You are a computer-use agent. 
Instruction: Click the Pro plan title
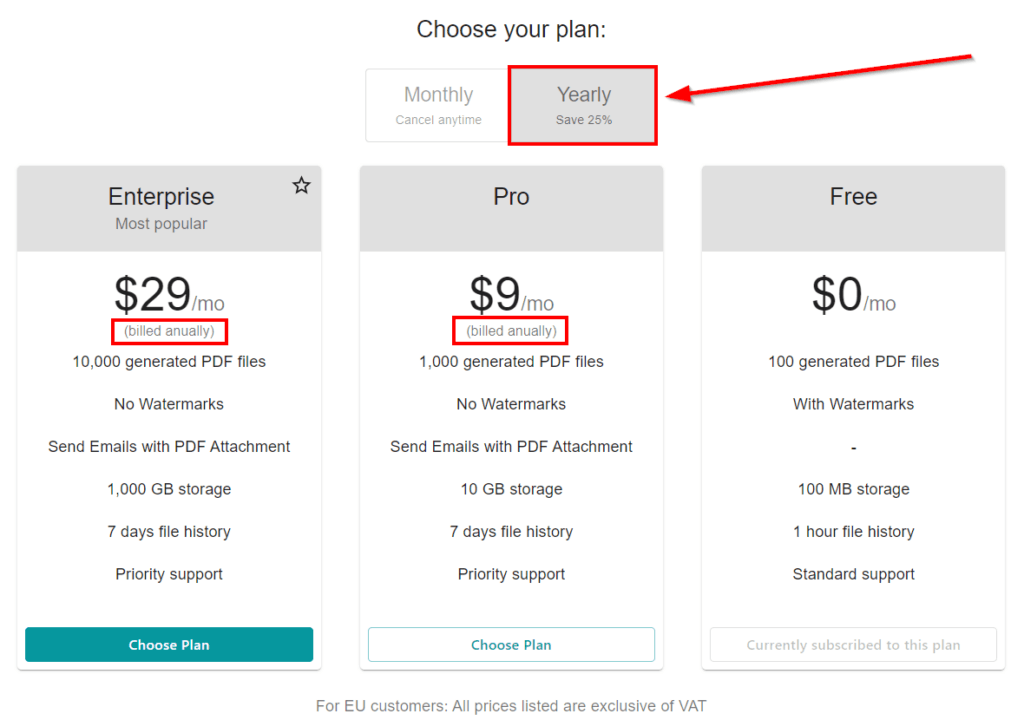[x=511, y=197]
